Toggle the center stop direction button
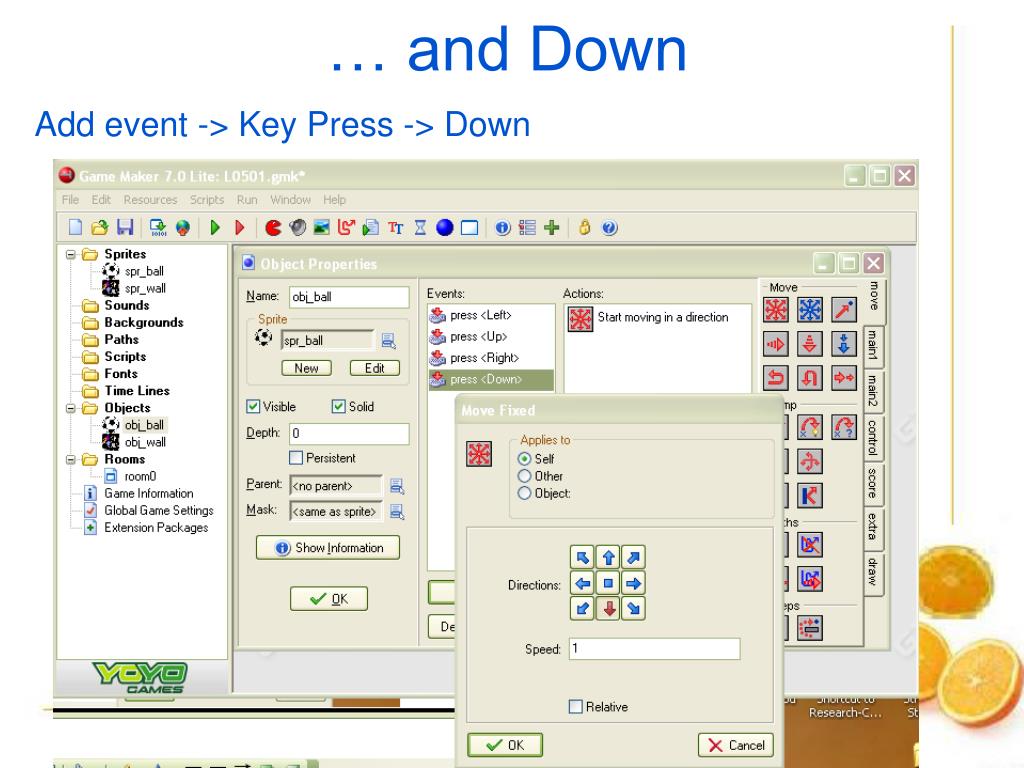 [608, 583]
